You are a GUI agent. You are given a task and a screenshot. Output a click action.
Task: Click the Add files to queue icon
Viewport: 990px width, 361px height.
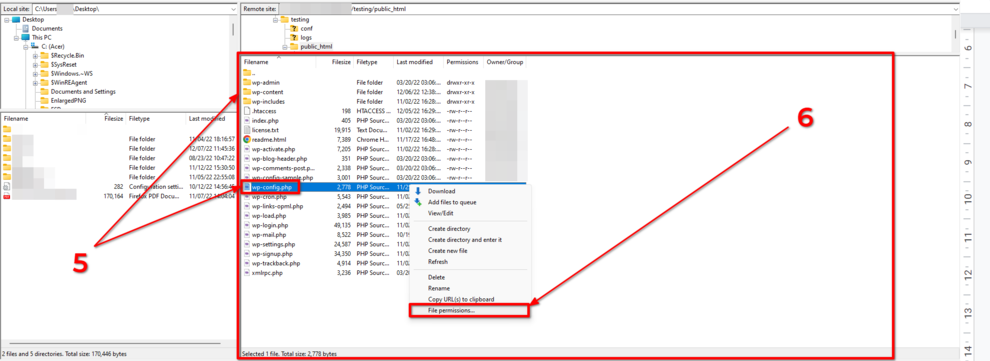pos(417,202)
